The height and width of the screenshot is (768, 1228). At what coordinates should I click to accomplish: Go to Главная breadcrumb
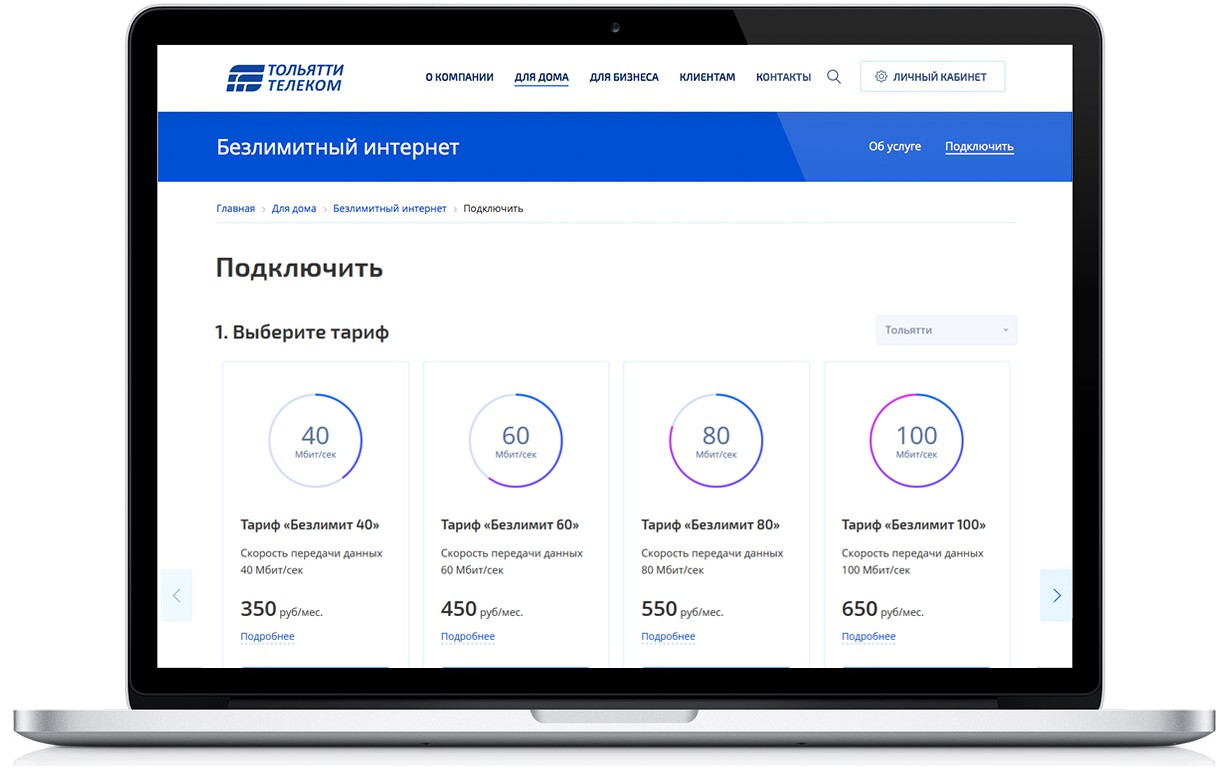pos(235,209)
